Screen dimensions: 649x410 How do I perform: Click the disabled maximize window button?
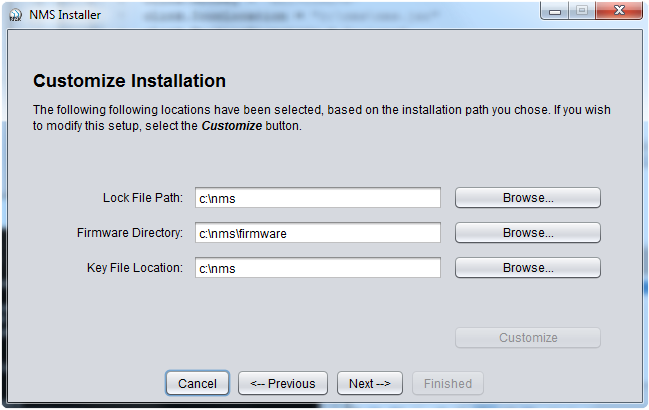(x=582, y=11)
